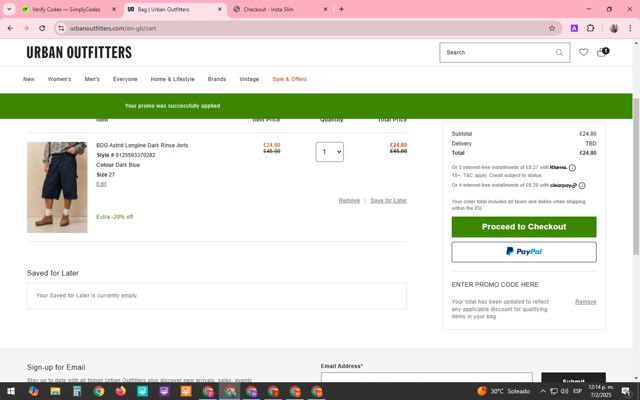Open Chrome profile avatar
Screen dimensions: 640x400
[613, 28]
